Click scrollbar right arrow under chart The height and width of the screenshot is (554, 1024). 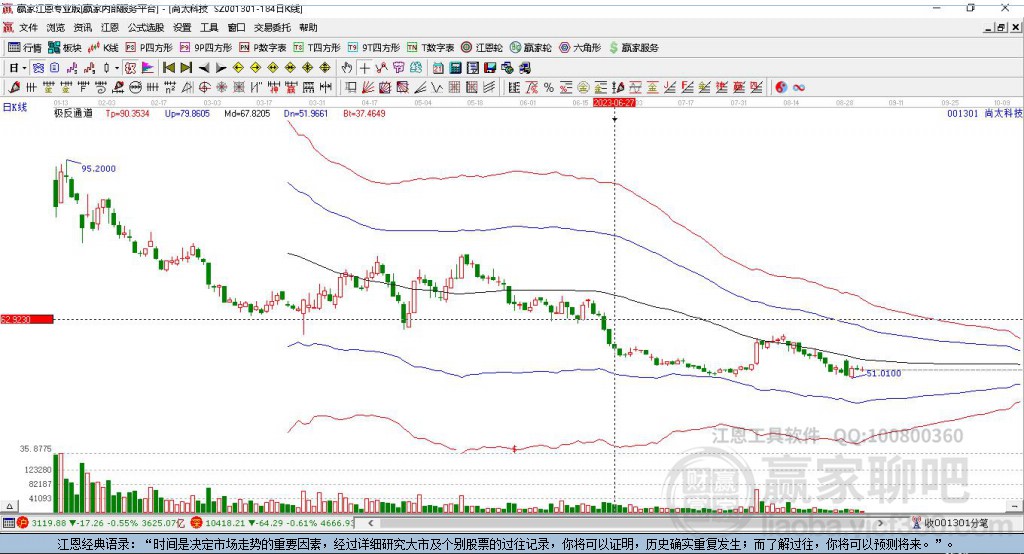[880, 523]
